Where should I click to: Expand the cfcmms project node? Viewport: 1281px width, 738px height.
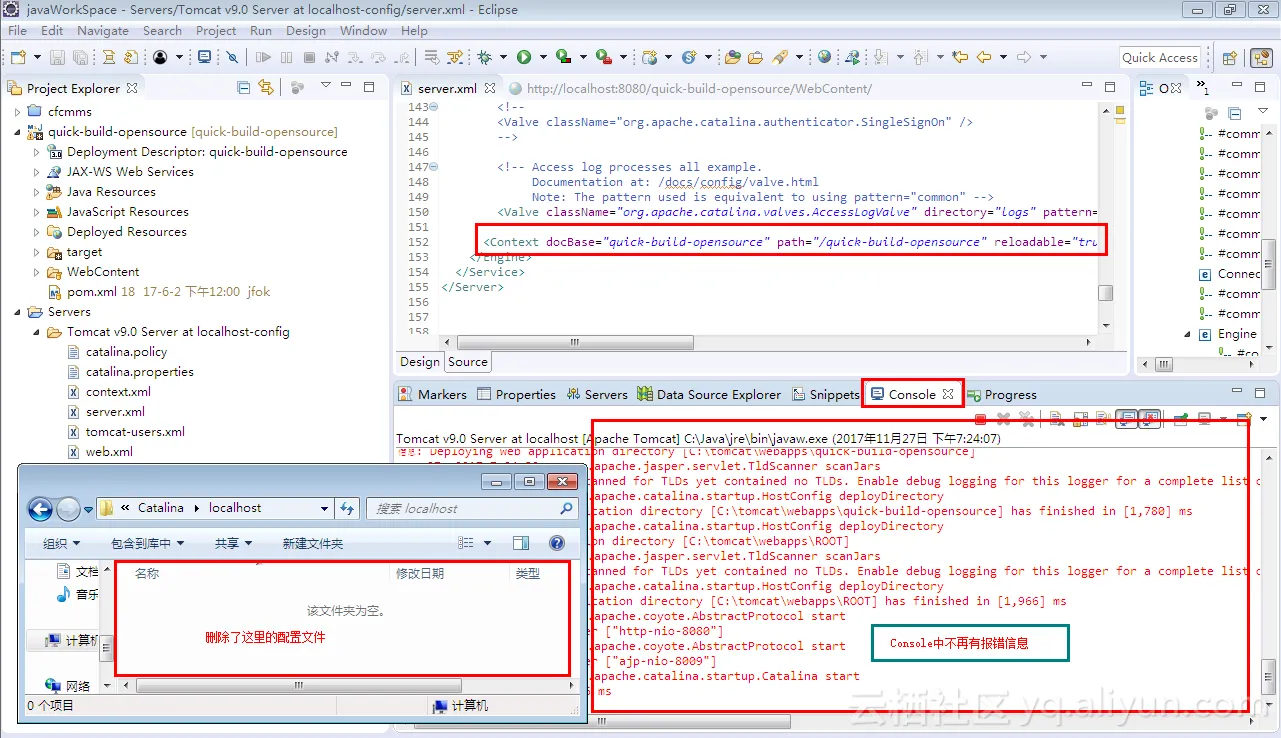[x=17, y=112]
